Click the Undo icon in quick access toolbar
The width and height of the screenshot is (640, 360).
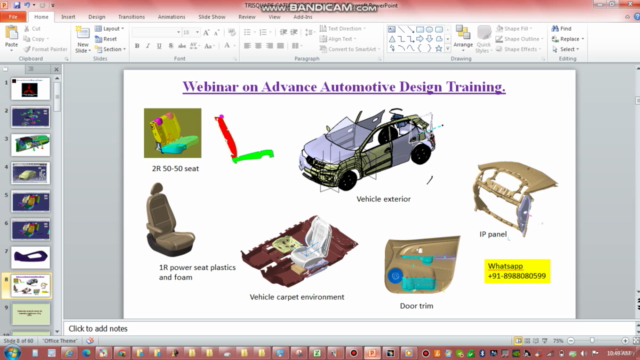pos(27,5)
